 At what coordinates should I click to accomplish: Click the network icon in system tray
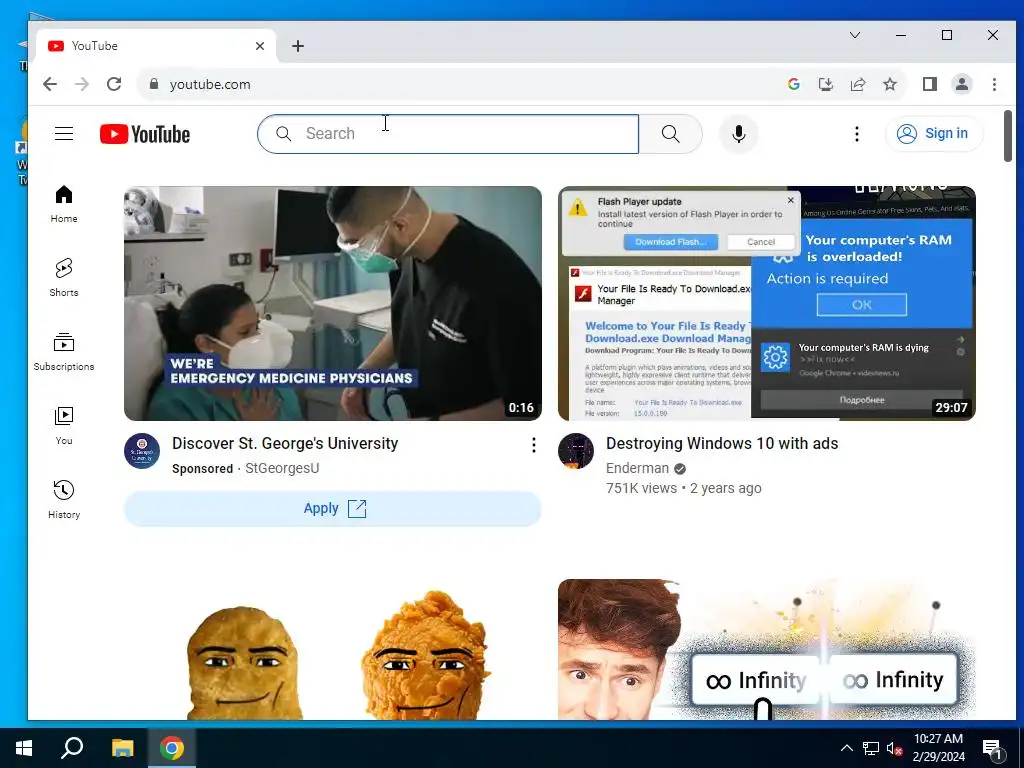(x=871, y=748)
